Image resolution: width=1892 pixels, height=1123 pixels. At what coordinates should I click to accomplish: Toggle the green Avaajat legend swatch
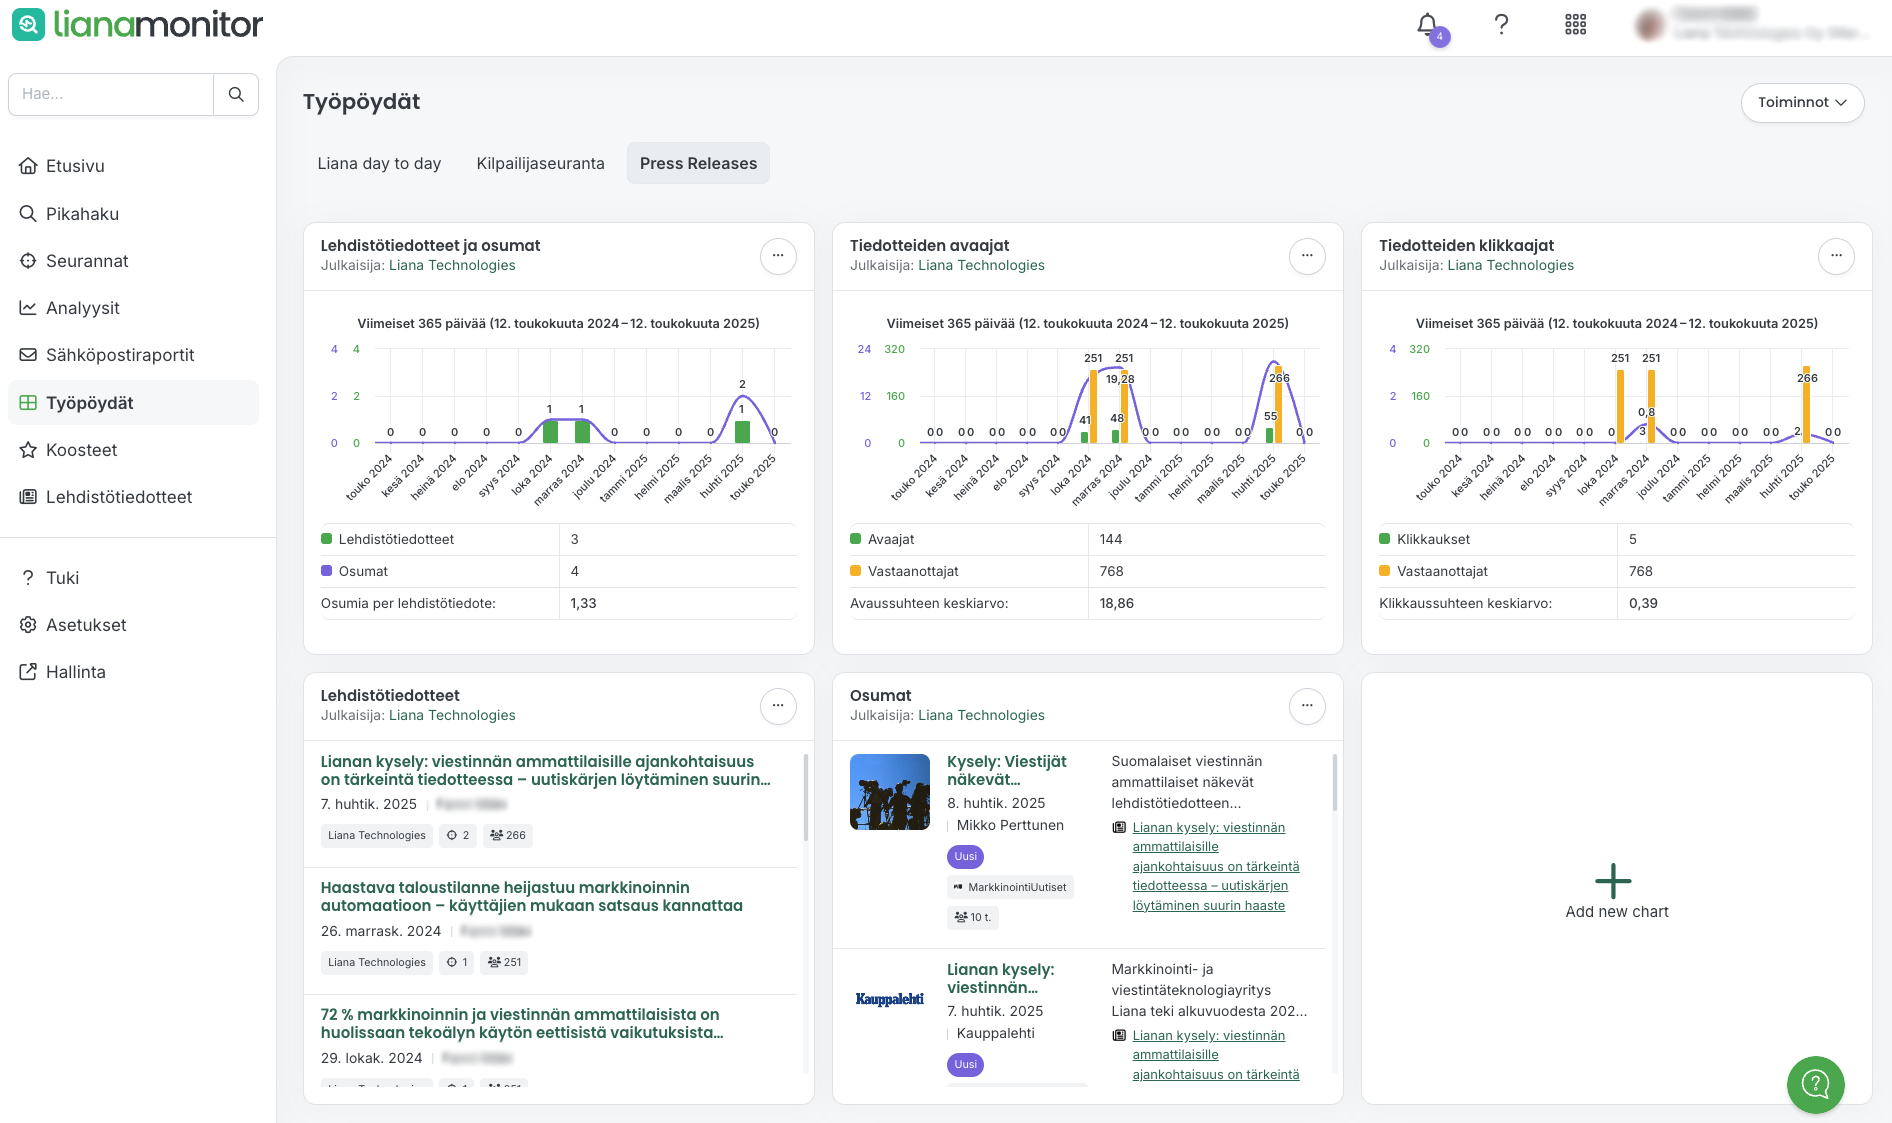pyautogui.click(x=855, y=539)
